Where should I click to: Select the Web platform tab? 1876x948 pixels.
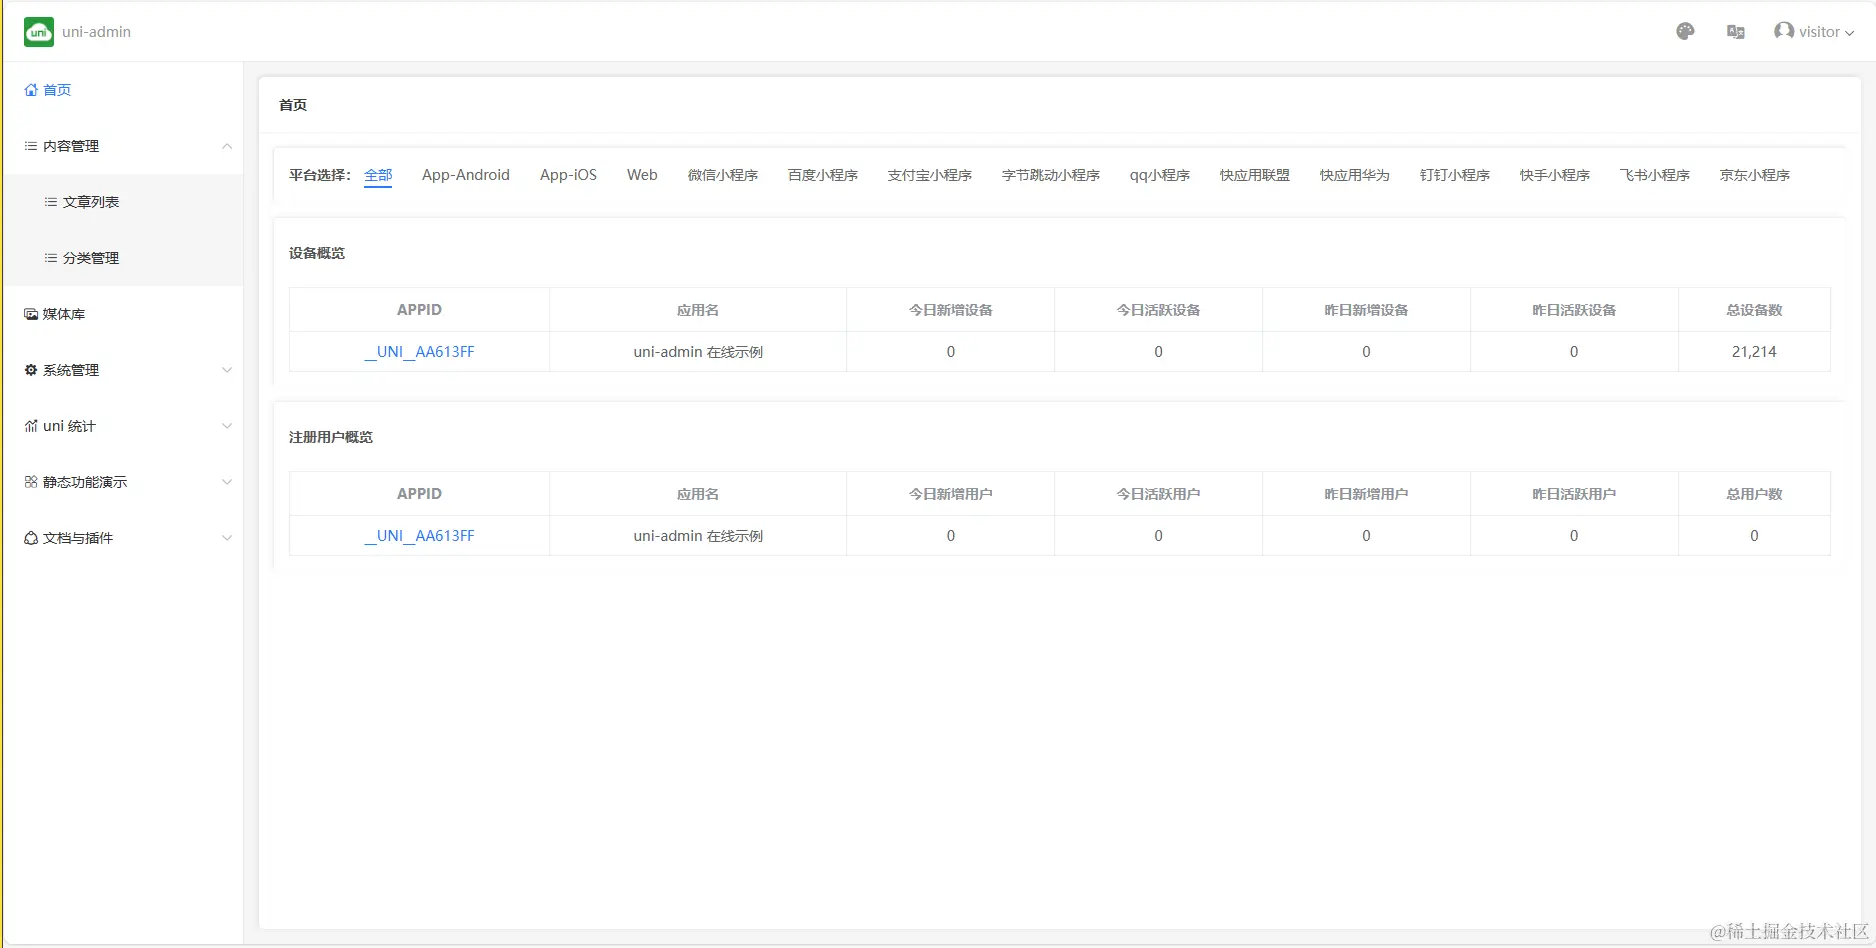642,175
